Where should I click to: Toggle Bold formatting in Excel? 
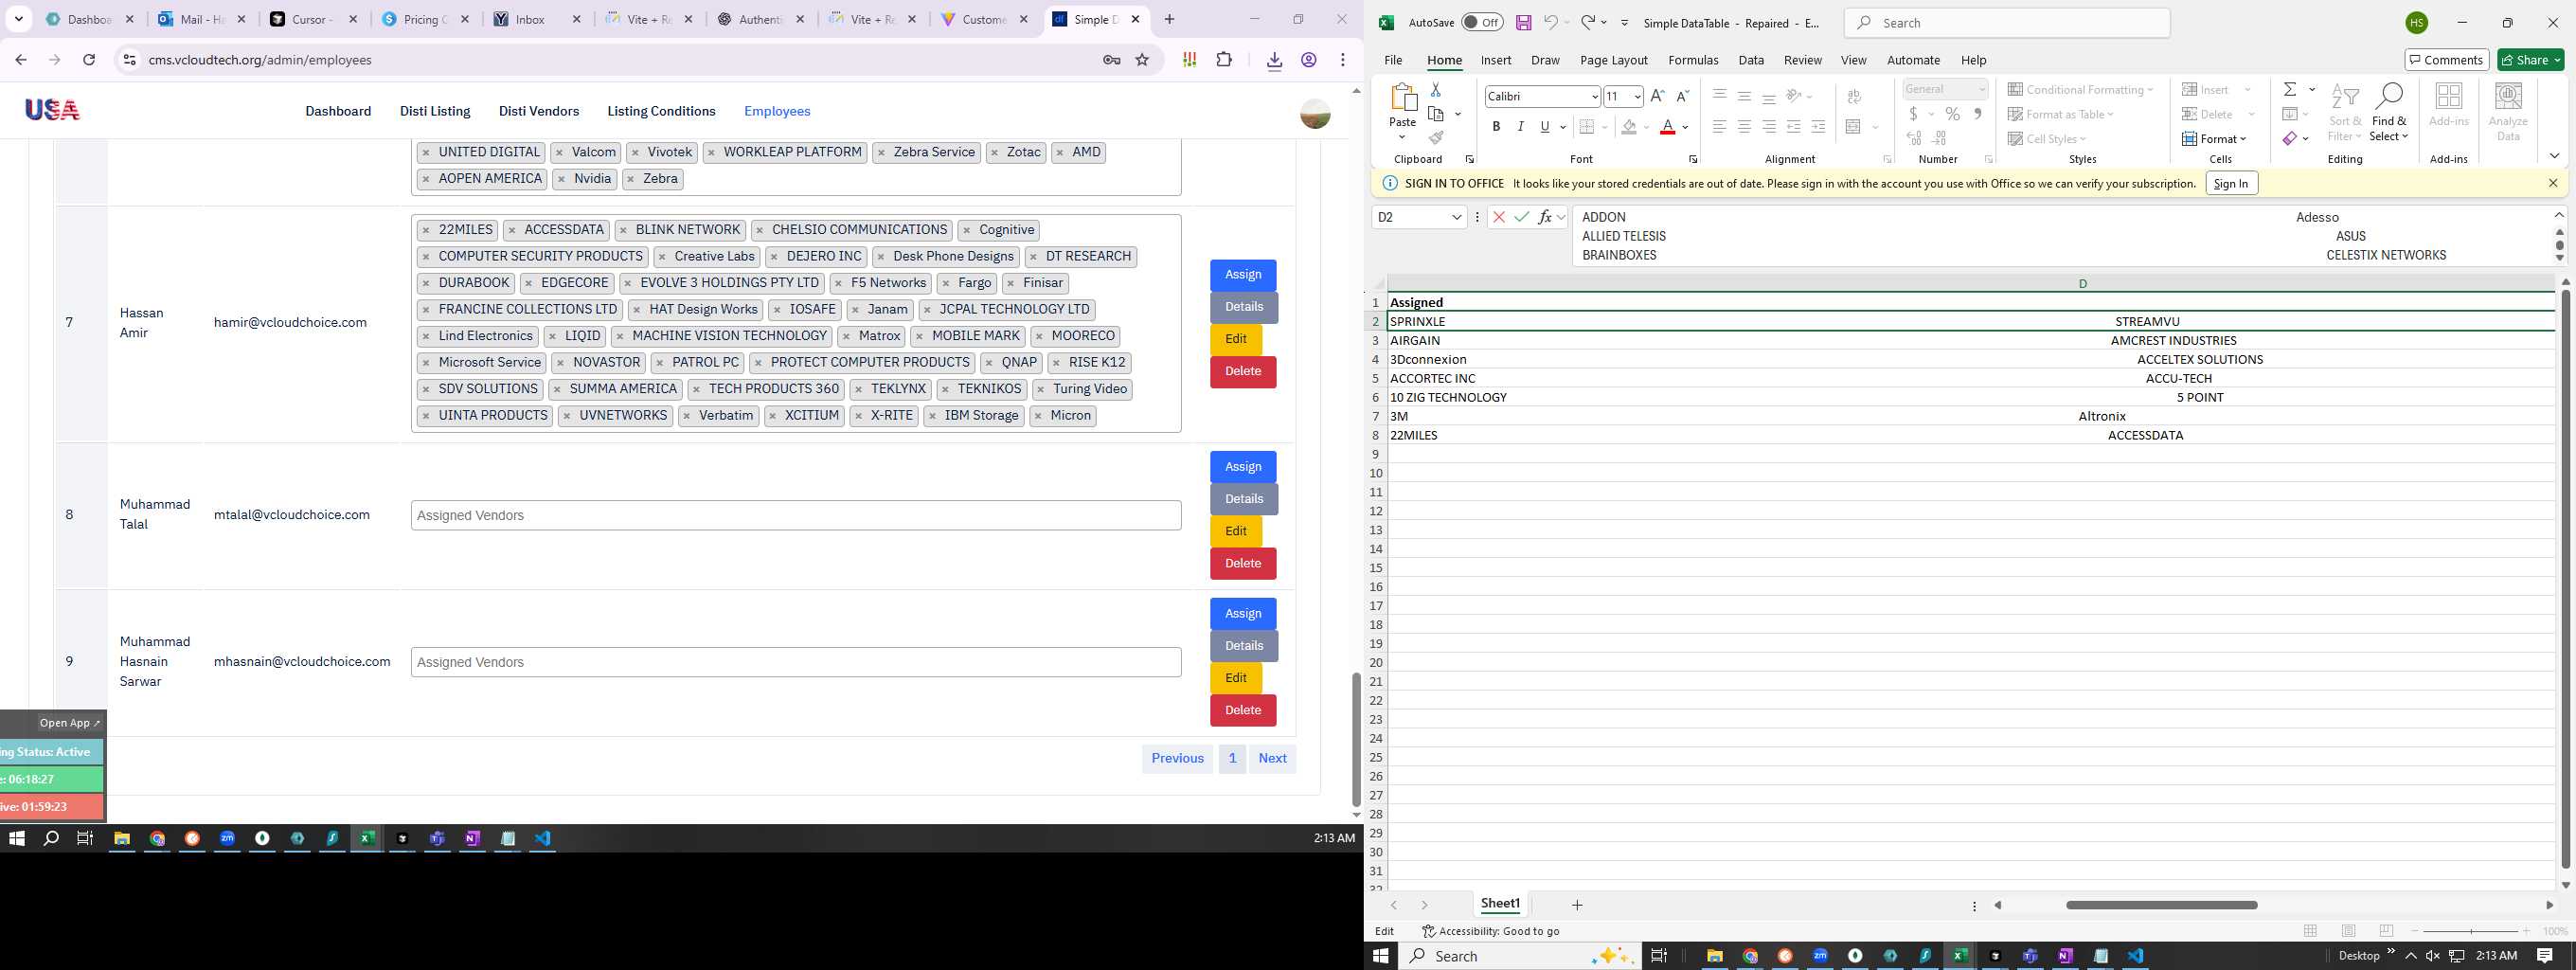point(1496,127)
